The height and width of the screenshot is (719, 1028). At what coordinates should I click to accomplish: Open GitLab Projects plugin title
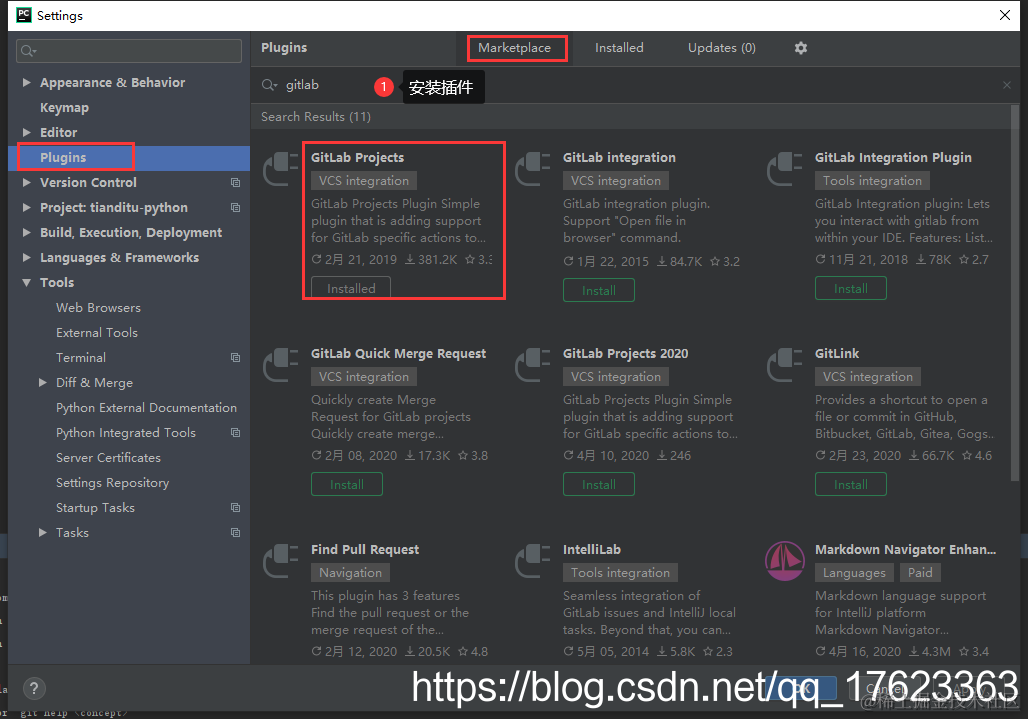[x=357, y=157]
